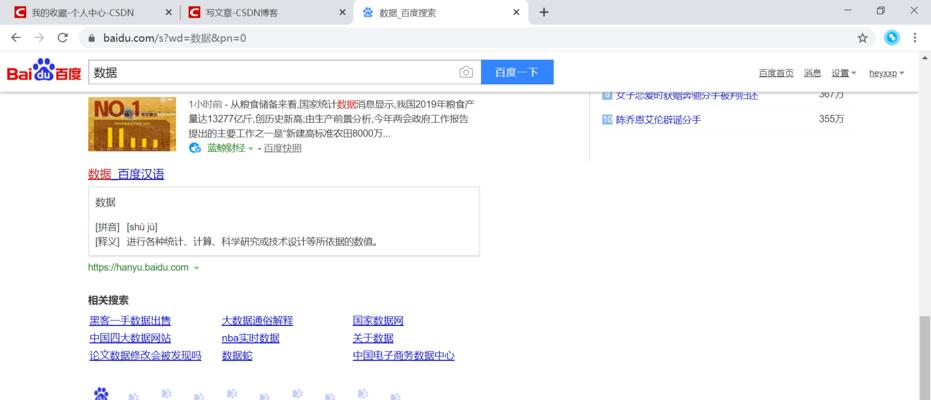Click the CSDN favicon on first tab
The width and height of the screenshot is (931, 400).
20,12
